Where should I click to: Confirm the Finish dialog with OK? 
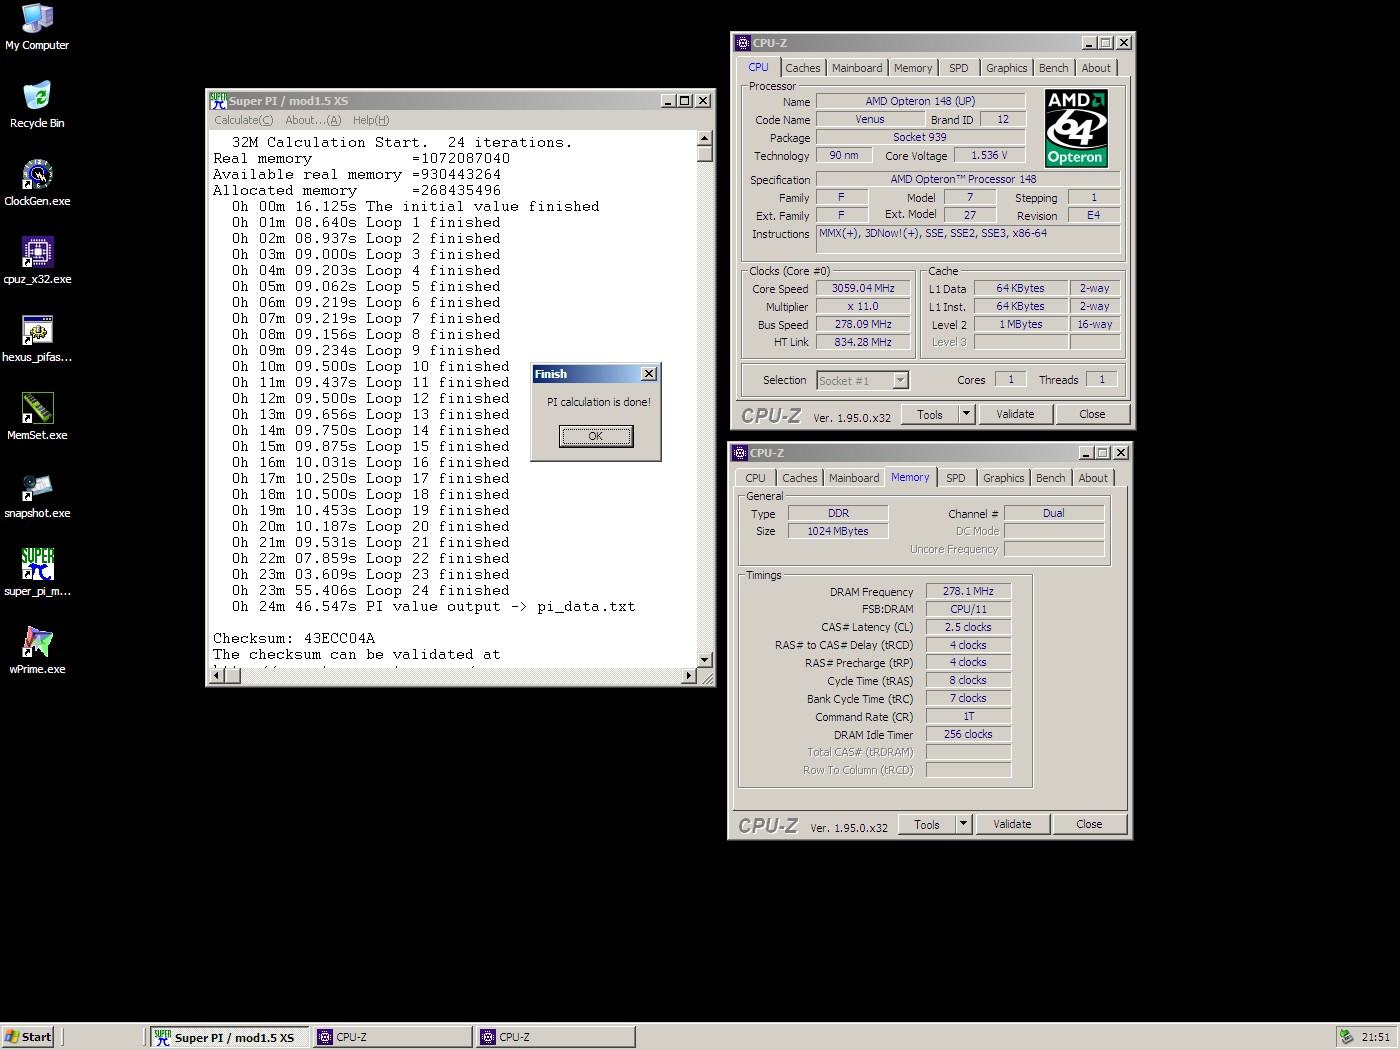[x=596, y=436]
